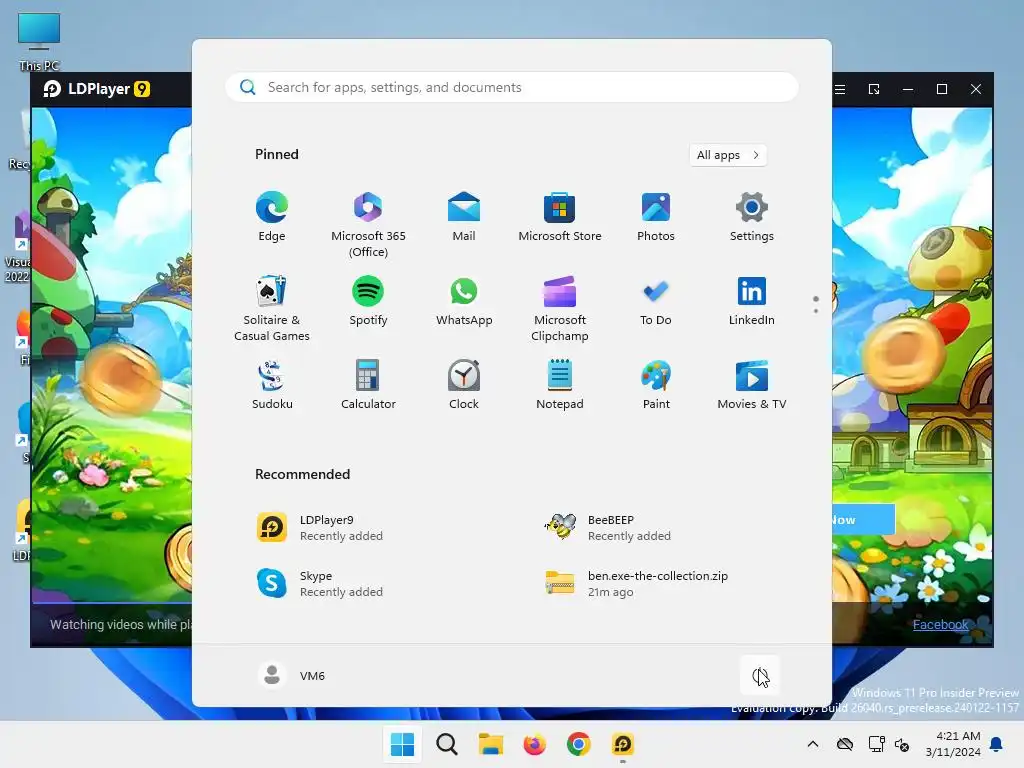This screenshot has height=768, width=1024.
Task: Launch Firefox from taskbar
Action: [x=534, y=744]
